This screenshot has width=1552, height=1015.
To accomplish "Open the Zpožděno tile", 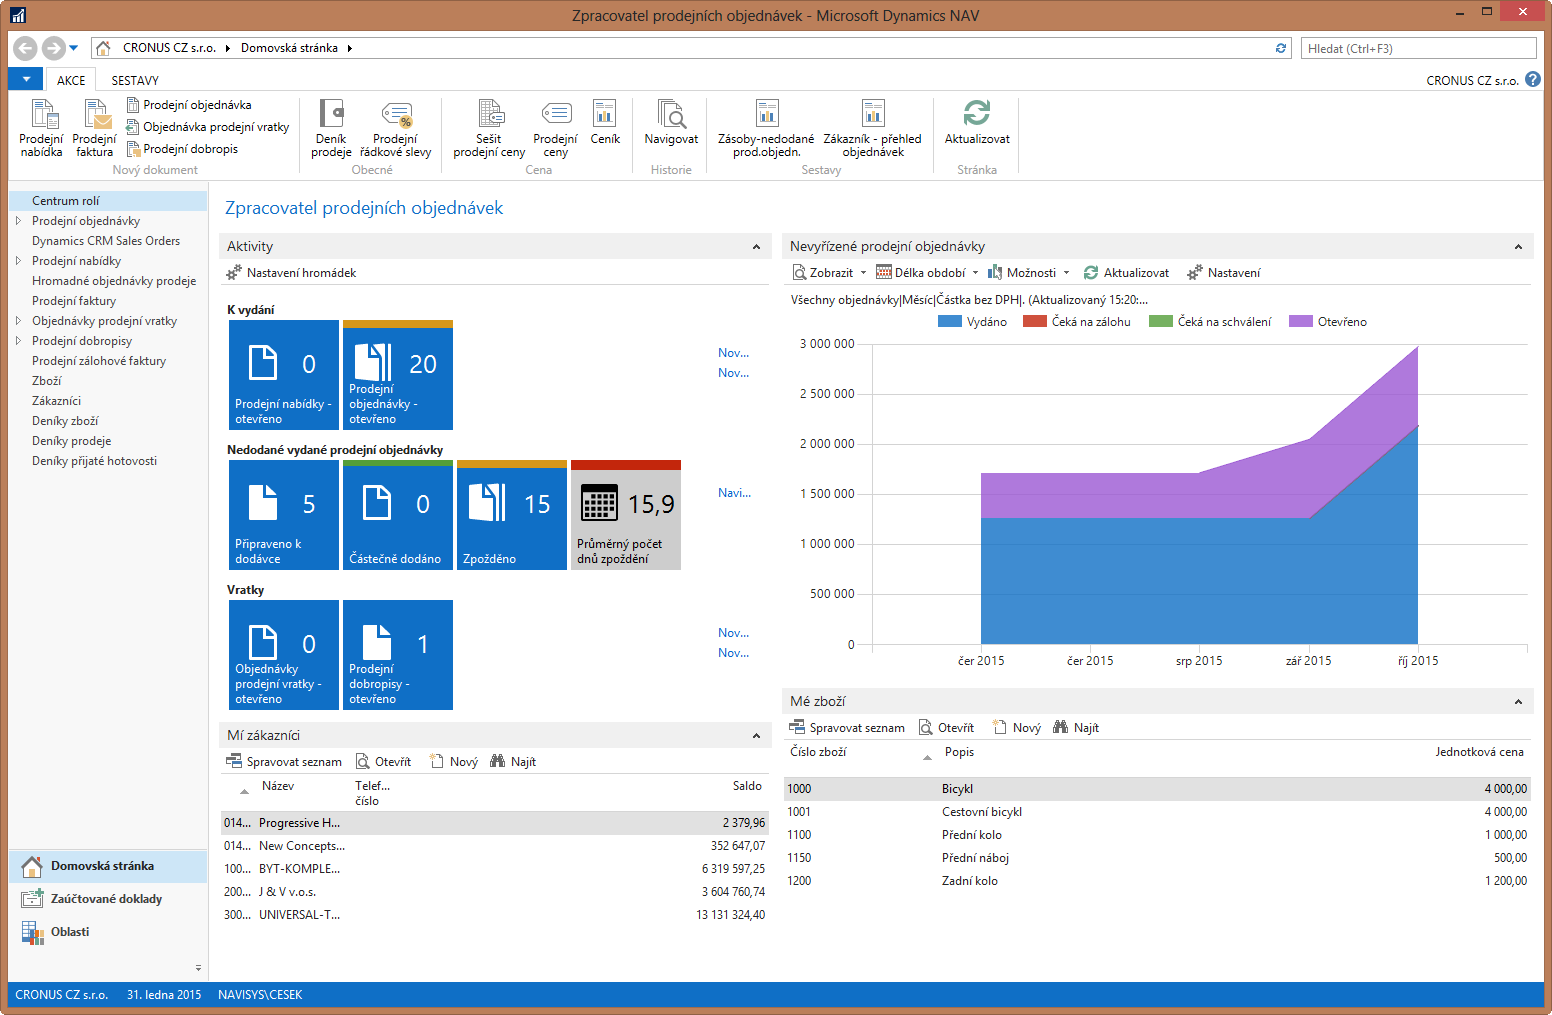I will click(512, 515).
